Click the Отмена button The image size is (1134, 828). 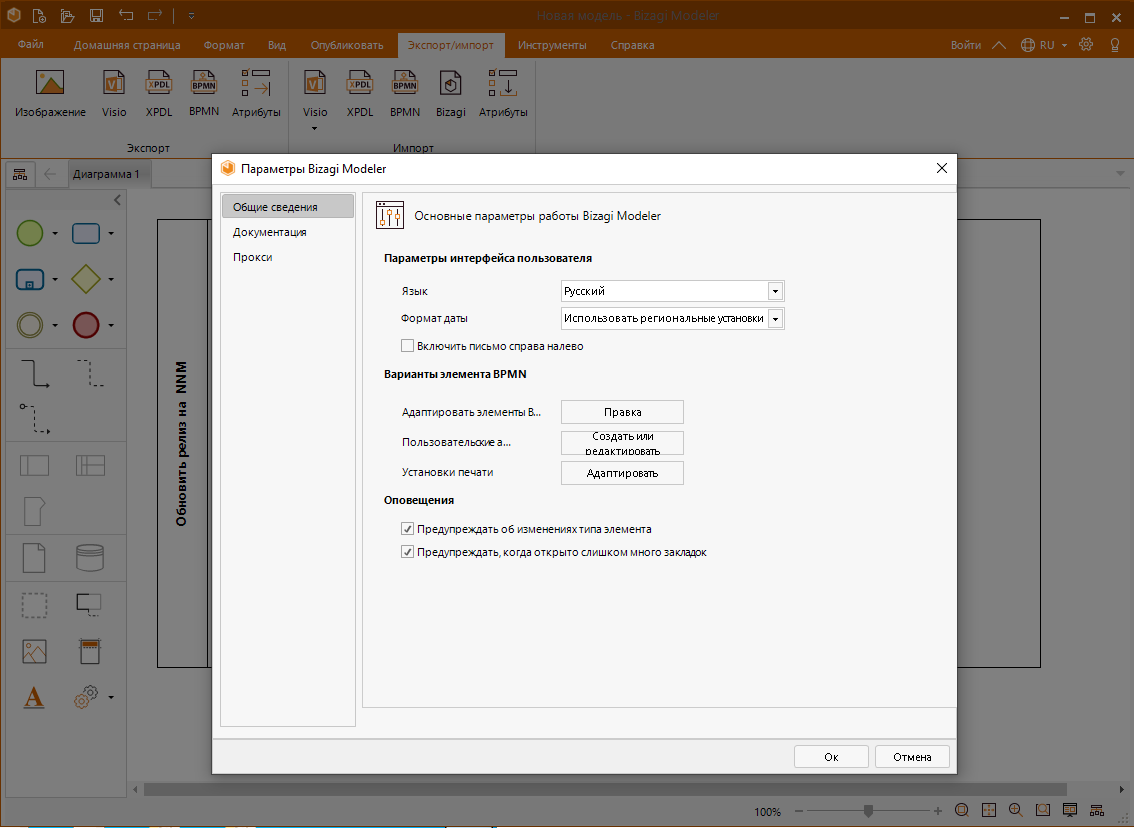[912, 756]
